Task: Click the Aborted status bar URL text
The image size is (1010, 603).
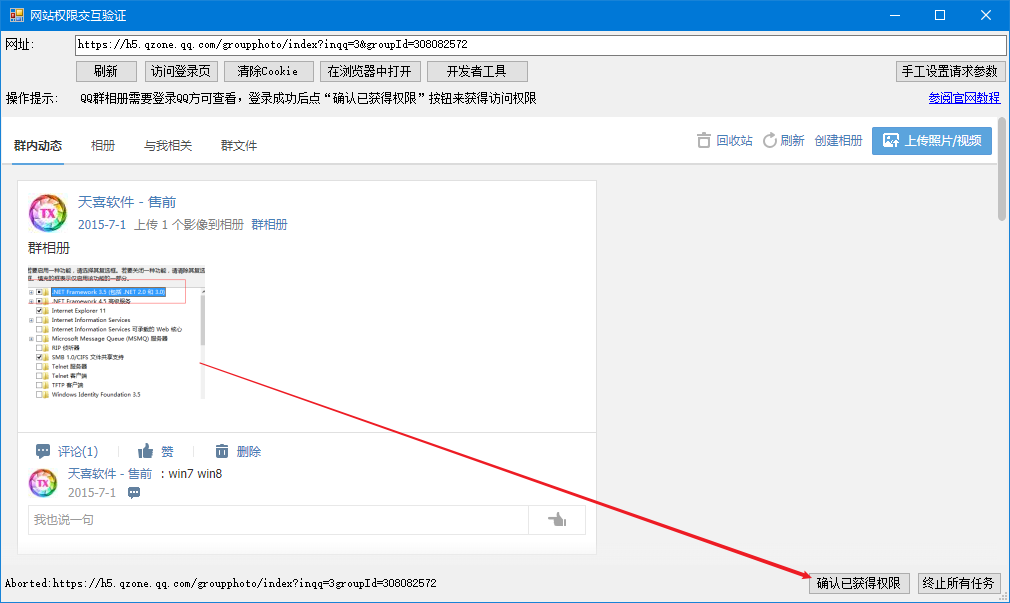Action: pos(220,583)
